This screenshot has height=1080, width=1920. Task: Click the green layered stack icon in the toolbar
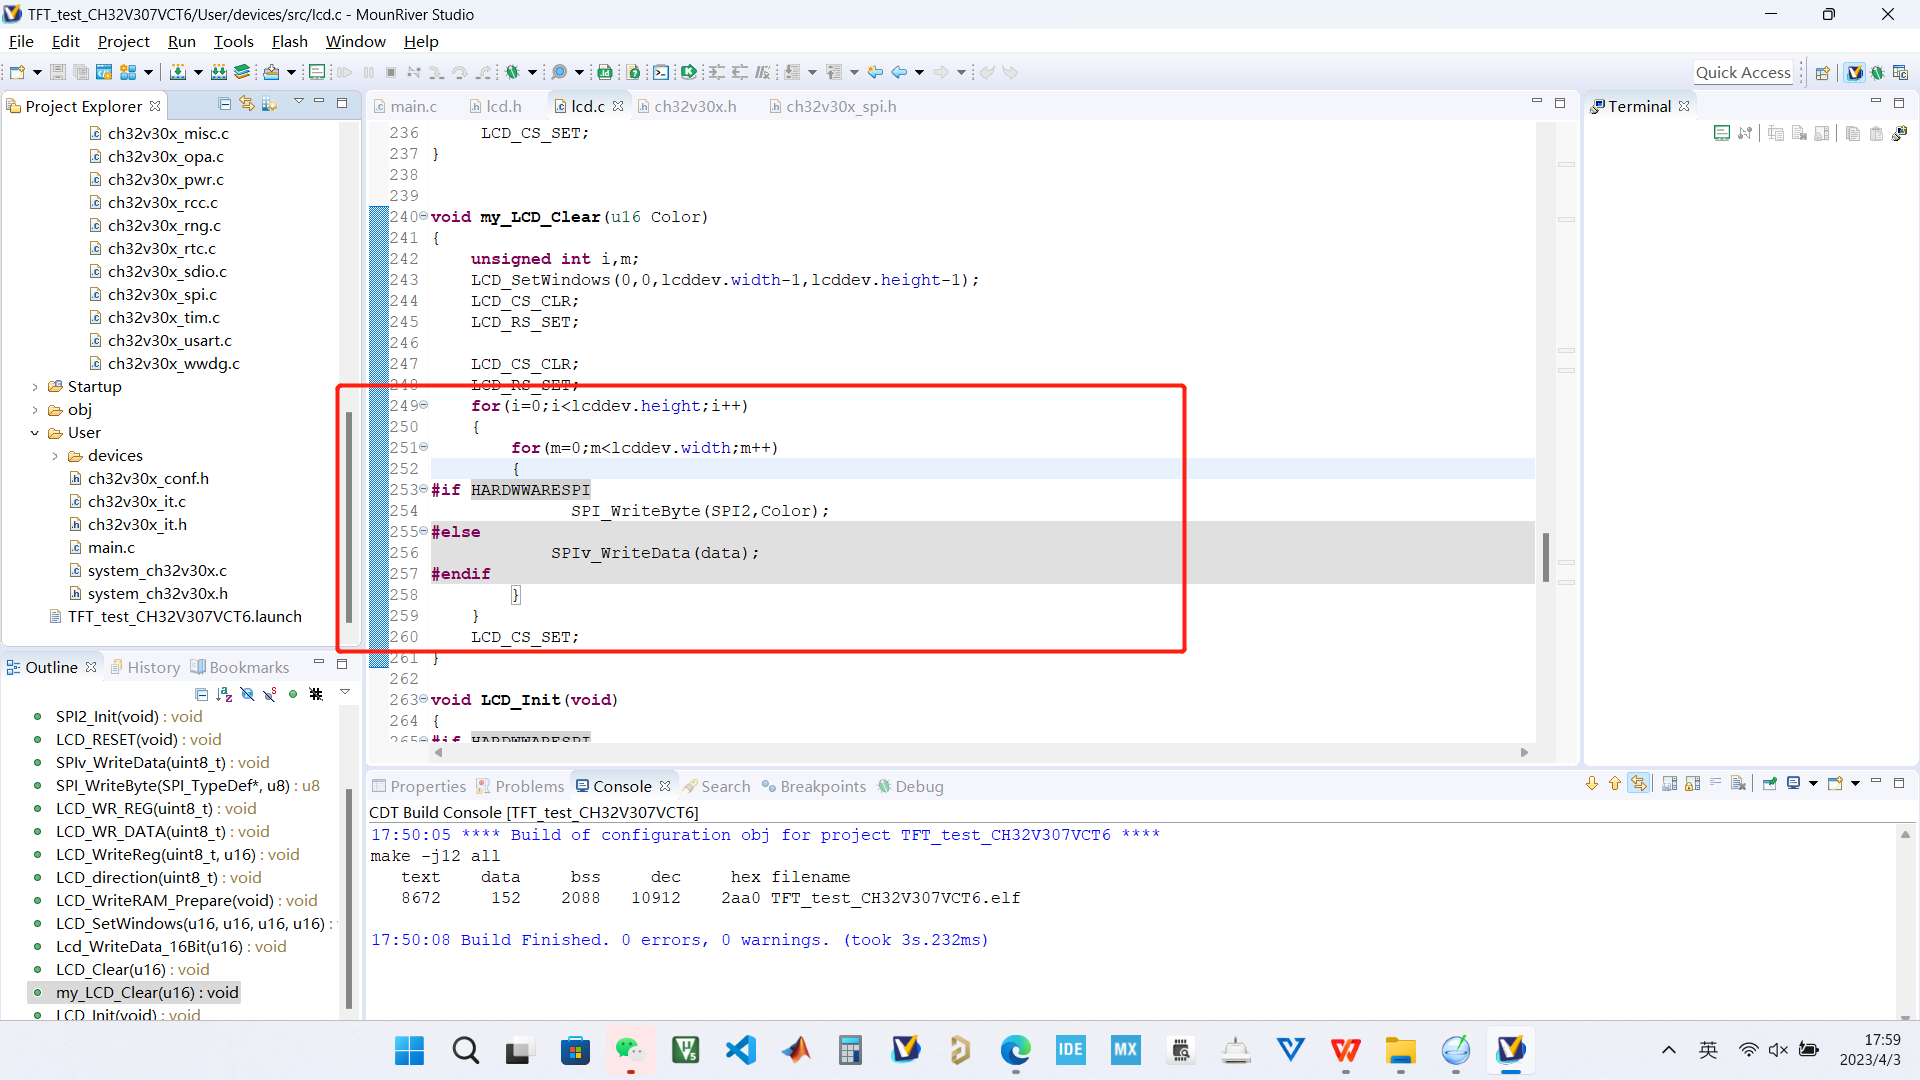click(x=242, y=72)
